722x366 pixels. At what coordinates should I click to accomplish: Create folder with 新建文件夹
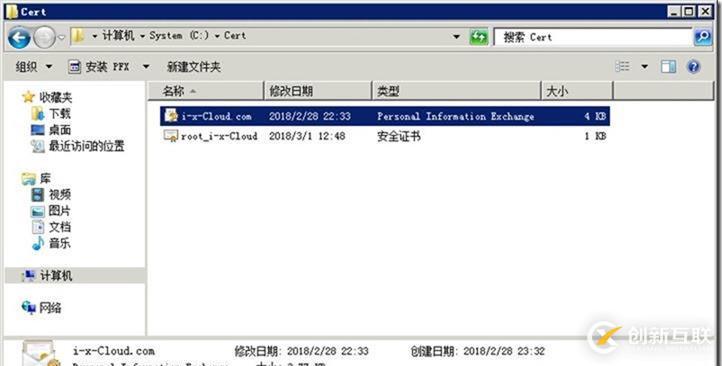coord(193,67)
